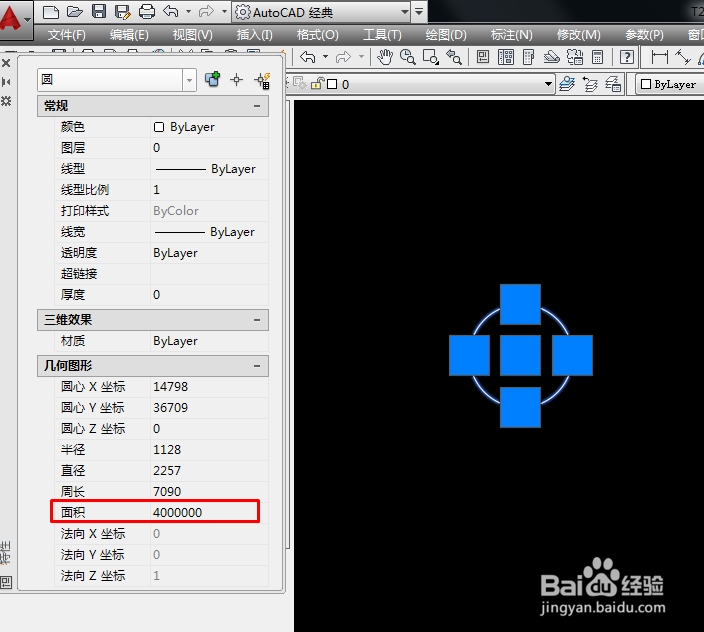Click Redo in the quick access toolbar
Screen dimensions: 704x632
(206, 11)
